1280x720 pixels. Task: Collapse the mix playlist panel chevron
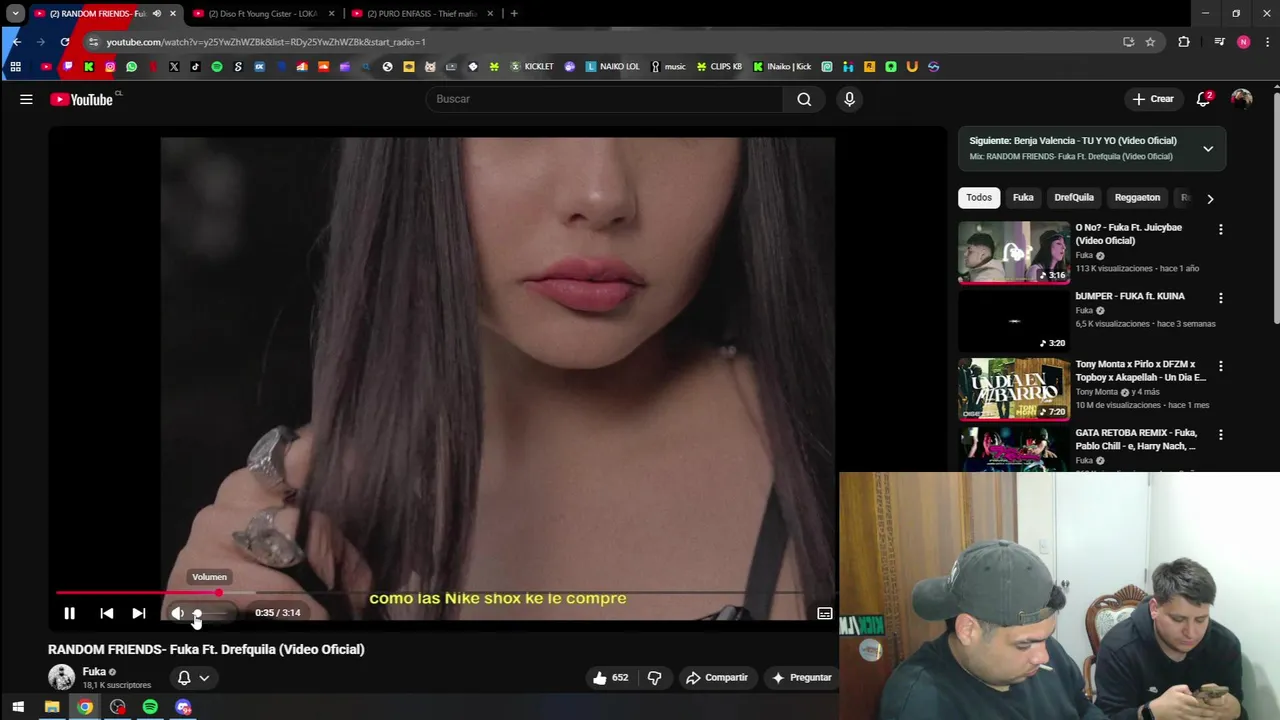coord(1208,149)
